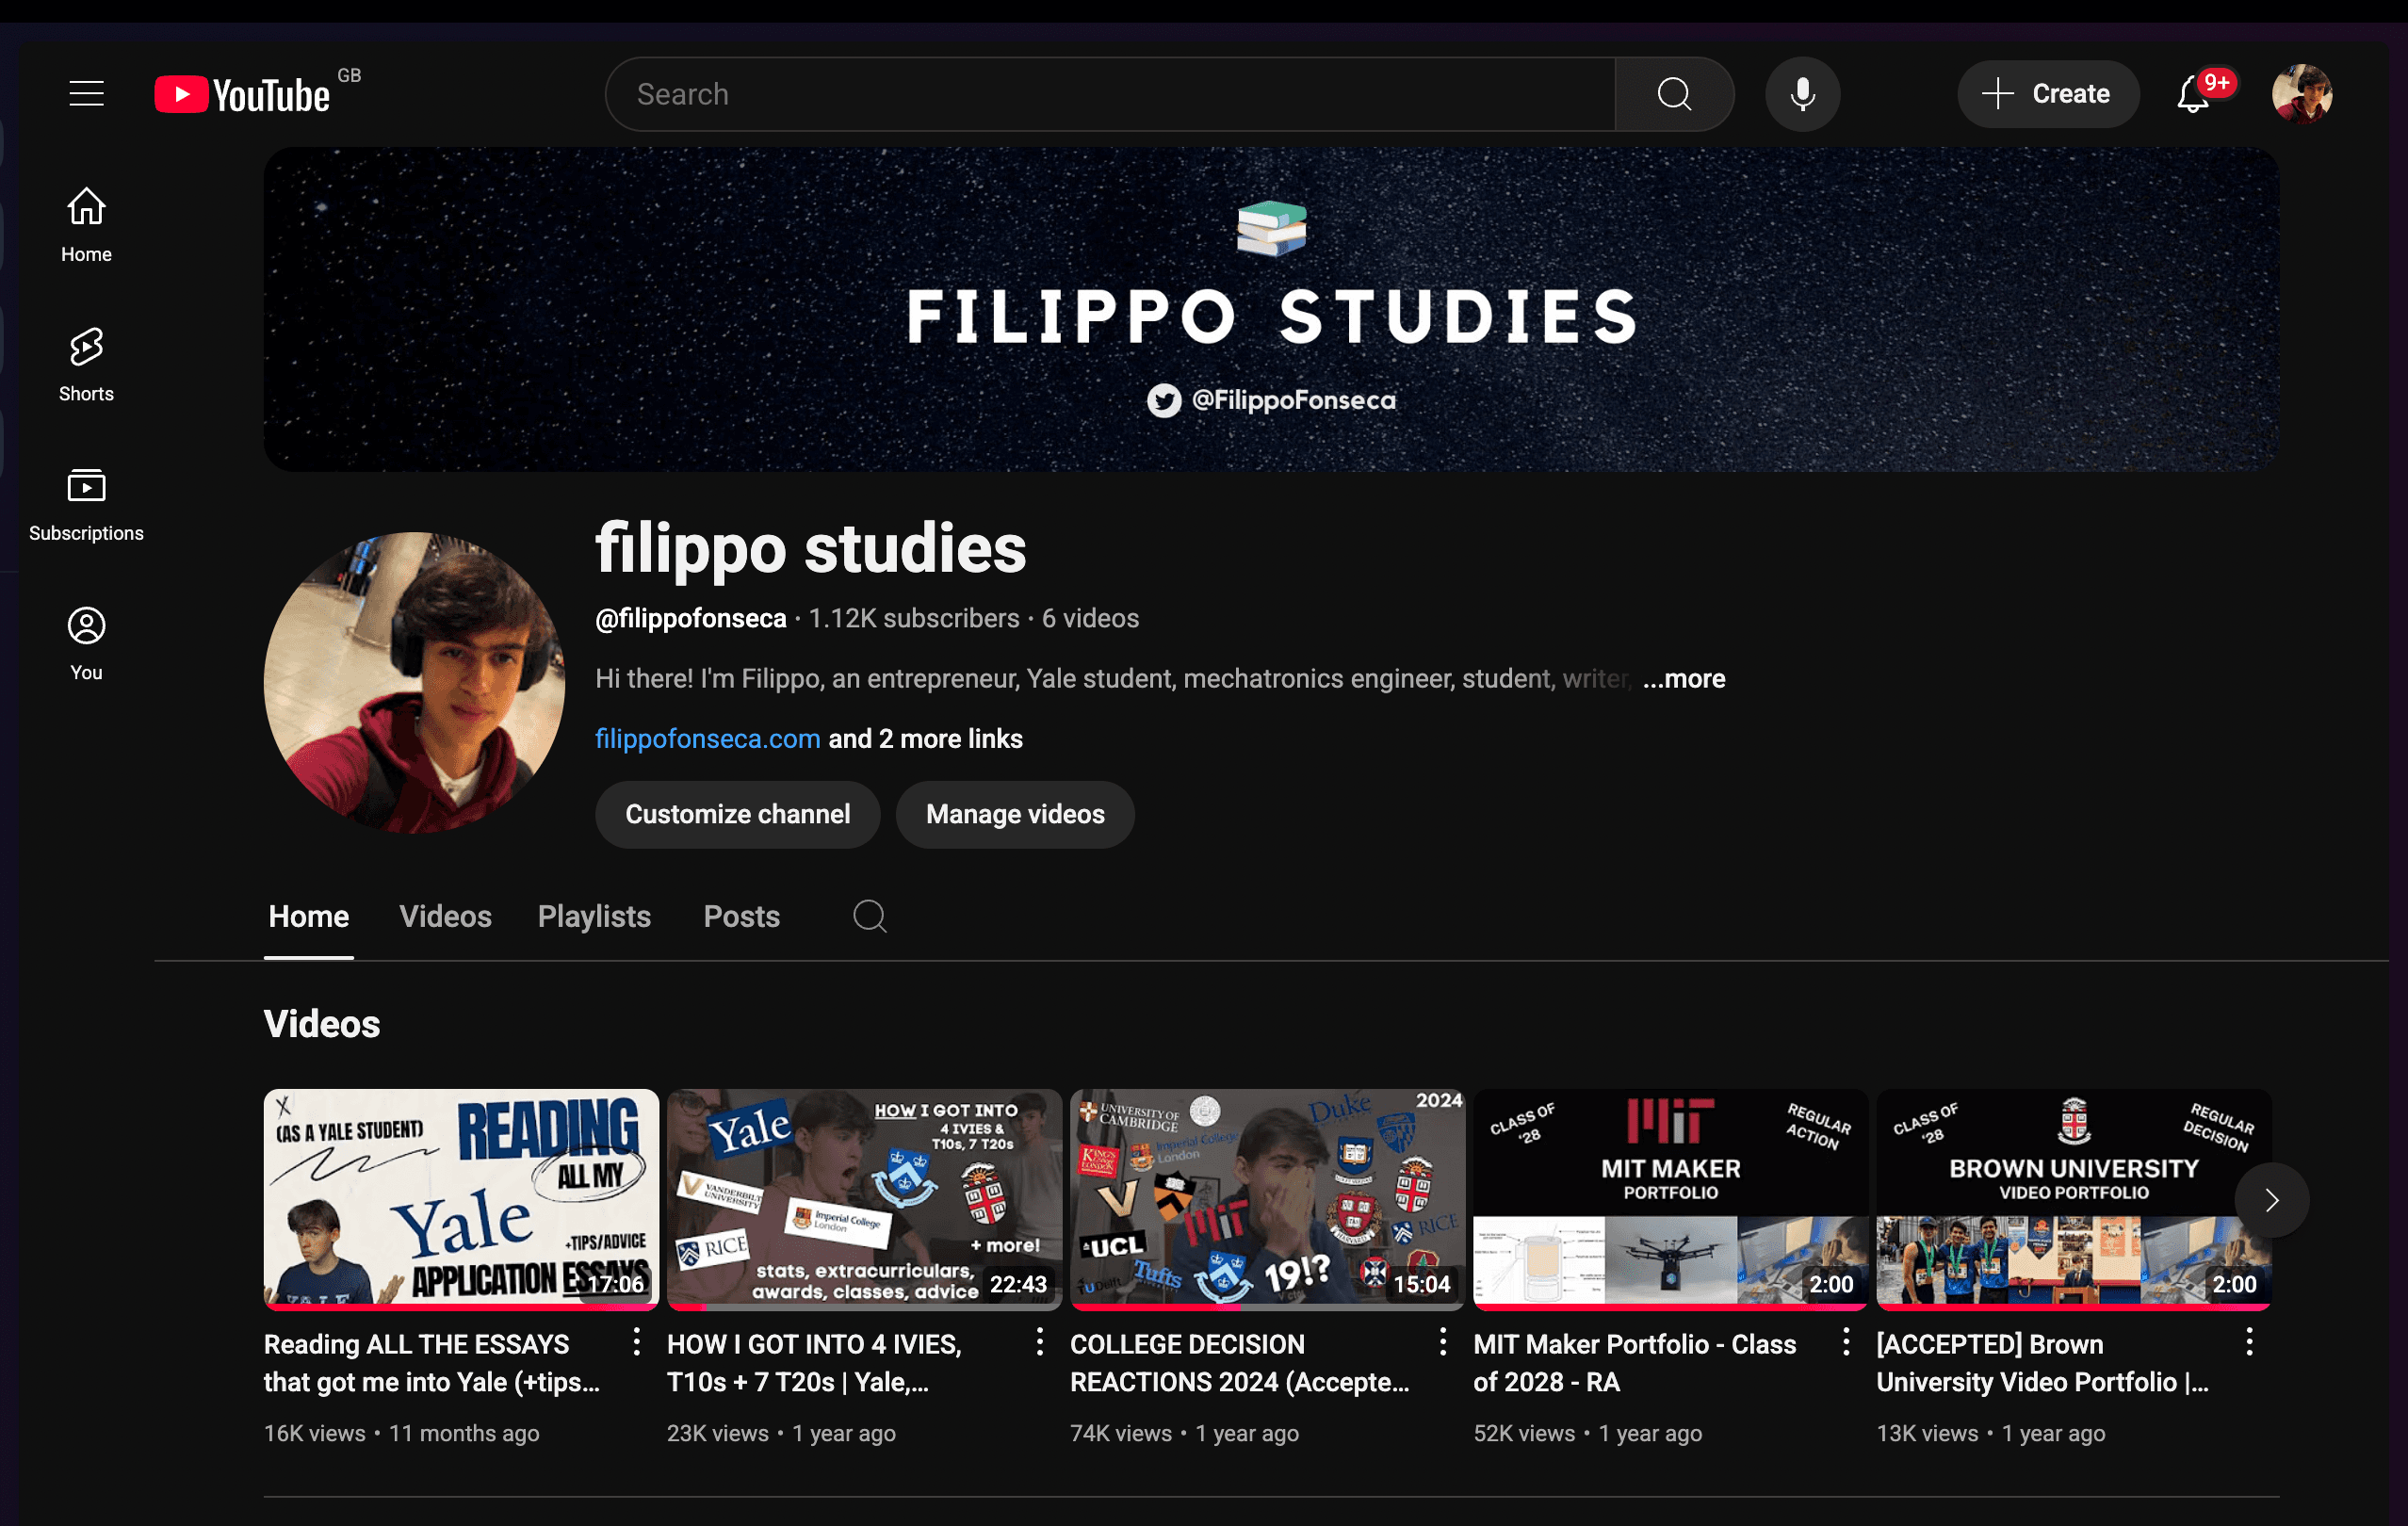Click the search magnifier in the top bar
Viewport: 2408px width, 1526px height.
(x=1674, y=93)
